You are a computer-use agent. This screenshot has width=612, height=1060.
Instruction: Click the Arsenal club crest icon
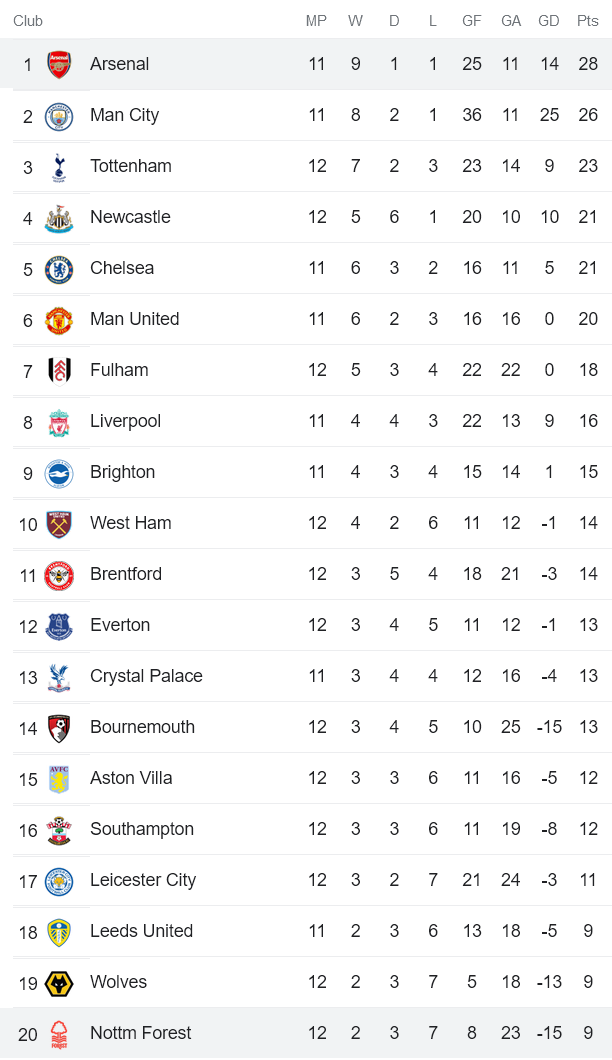59,65
